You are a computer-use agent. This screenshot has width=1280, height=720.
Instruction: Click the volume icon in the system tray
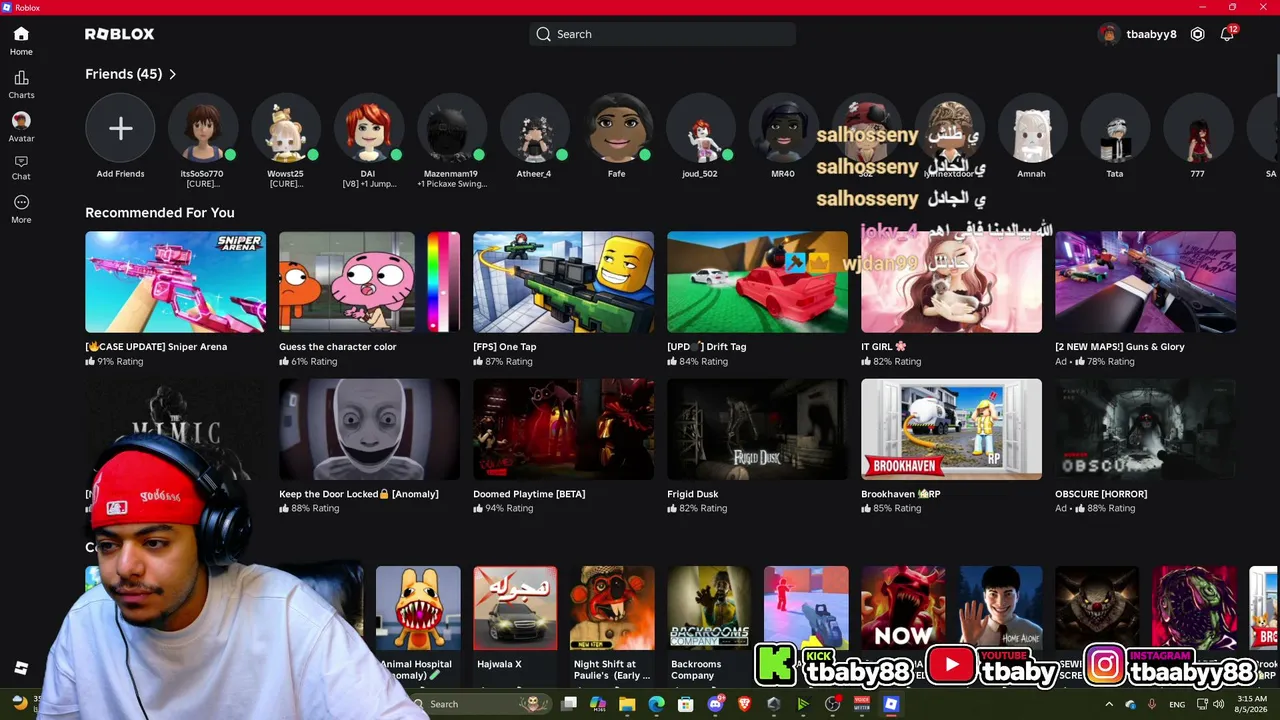1218,704
